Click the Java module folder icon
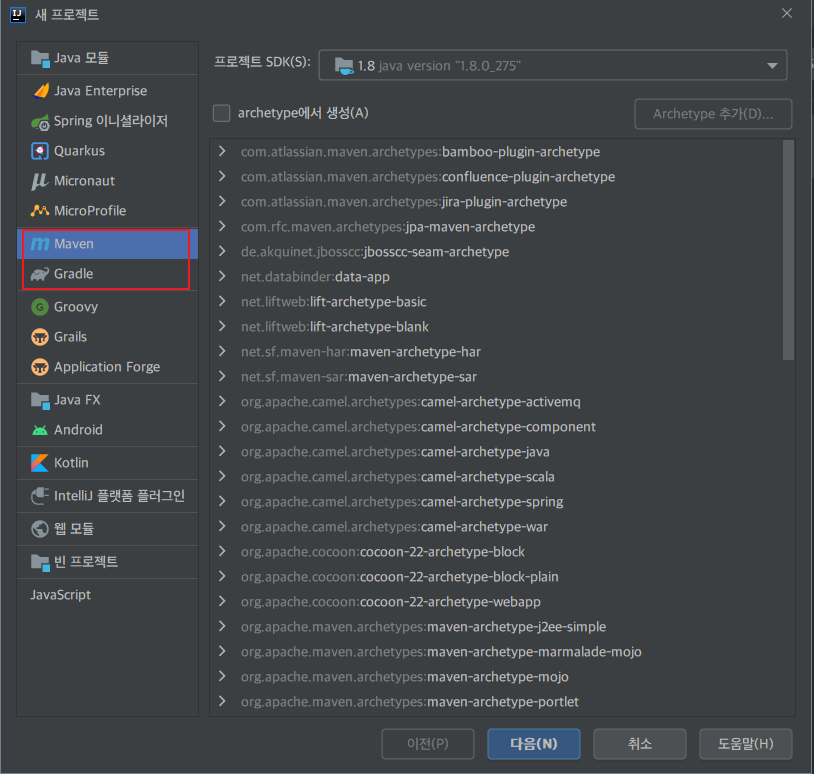Image resolution: width=814 pixels, height=774 pixels. 40,58
